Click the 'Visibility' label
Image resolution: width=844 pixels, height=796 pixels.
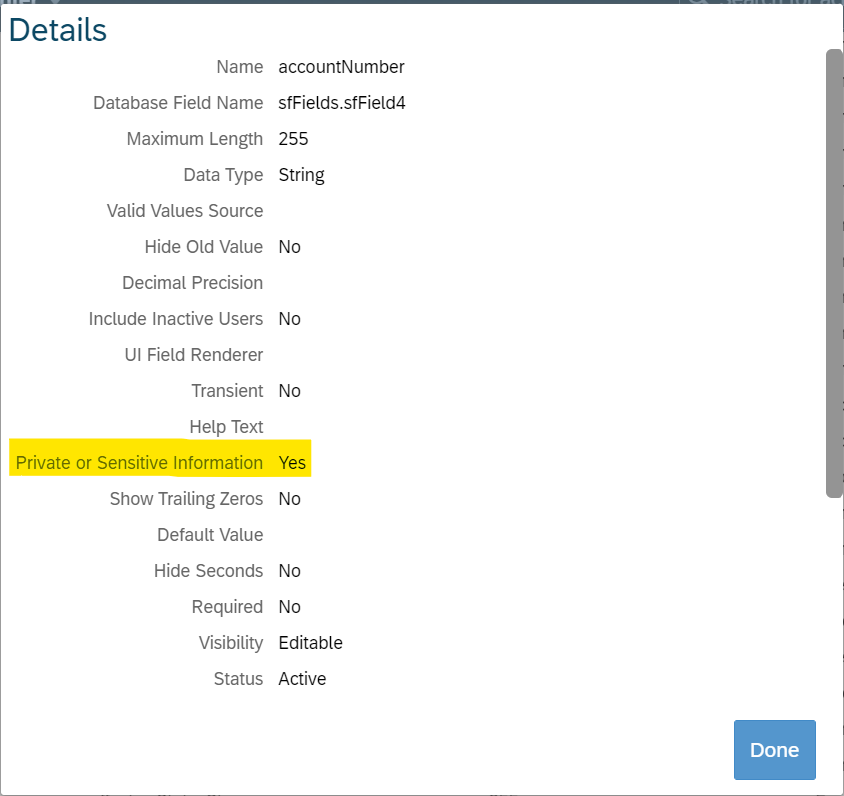tap(231, 643)
